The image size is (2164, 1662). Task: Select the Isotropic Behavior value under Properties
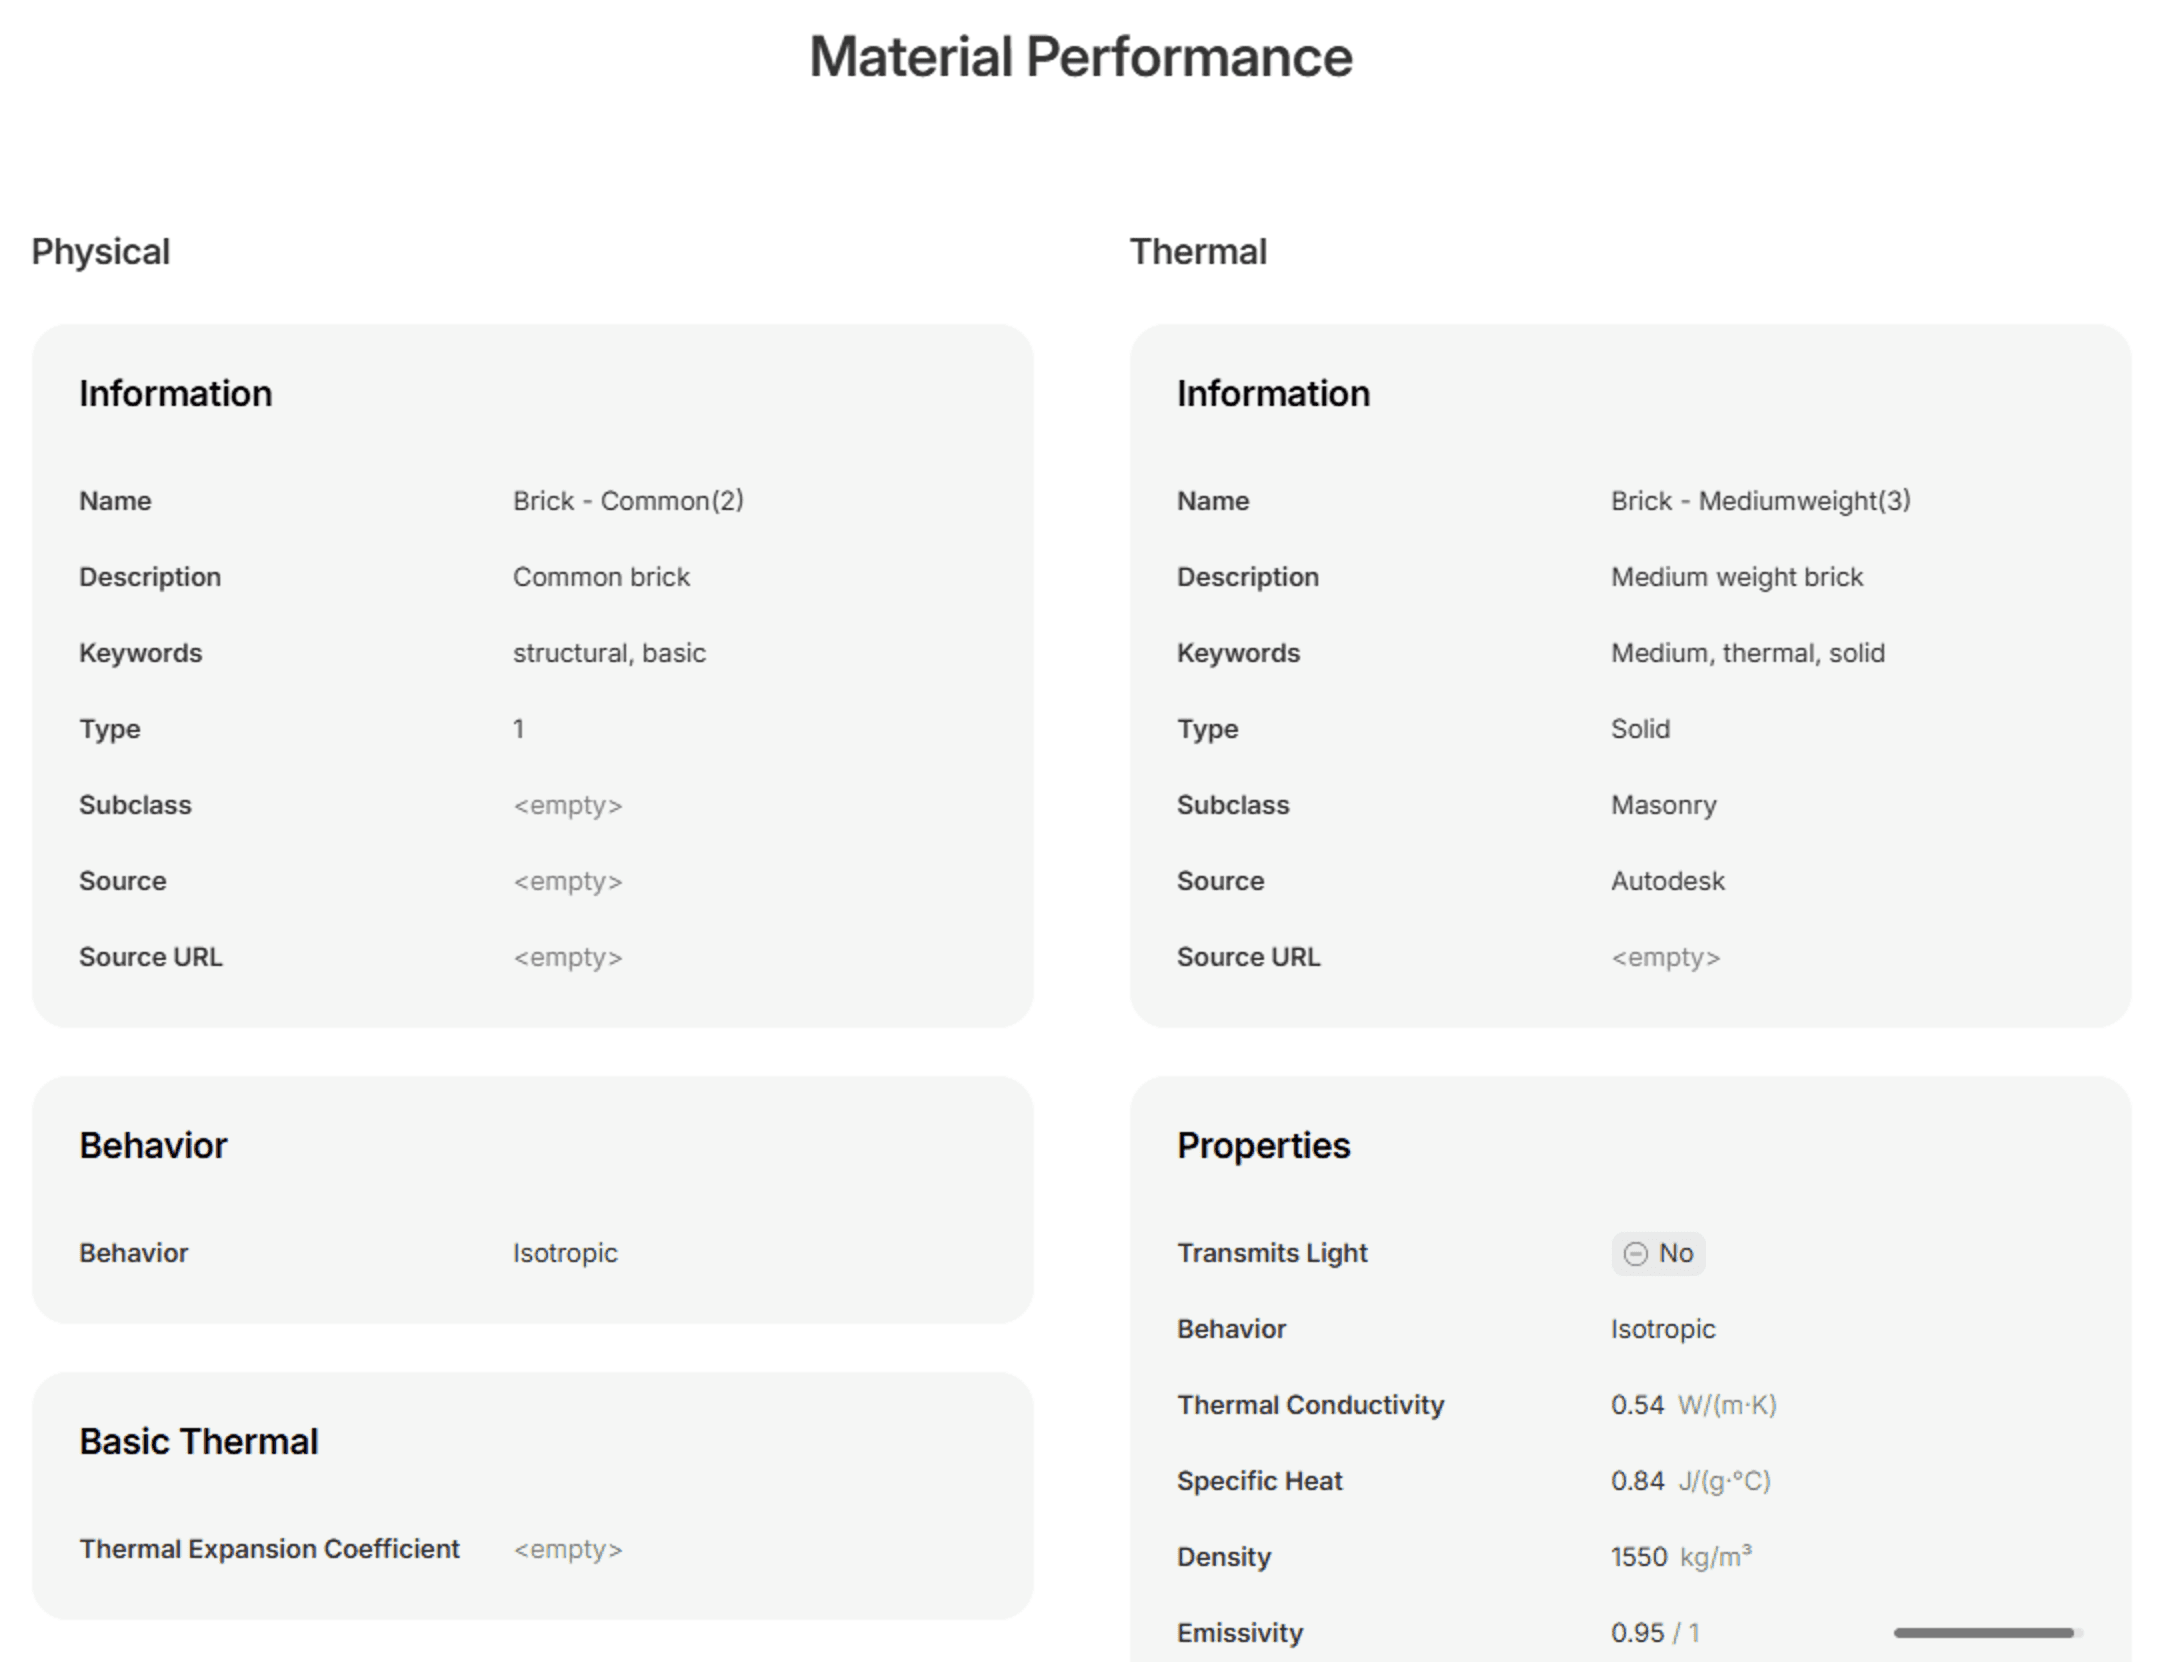(x=1663, y=1328)
